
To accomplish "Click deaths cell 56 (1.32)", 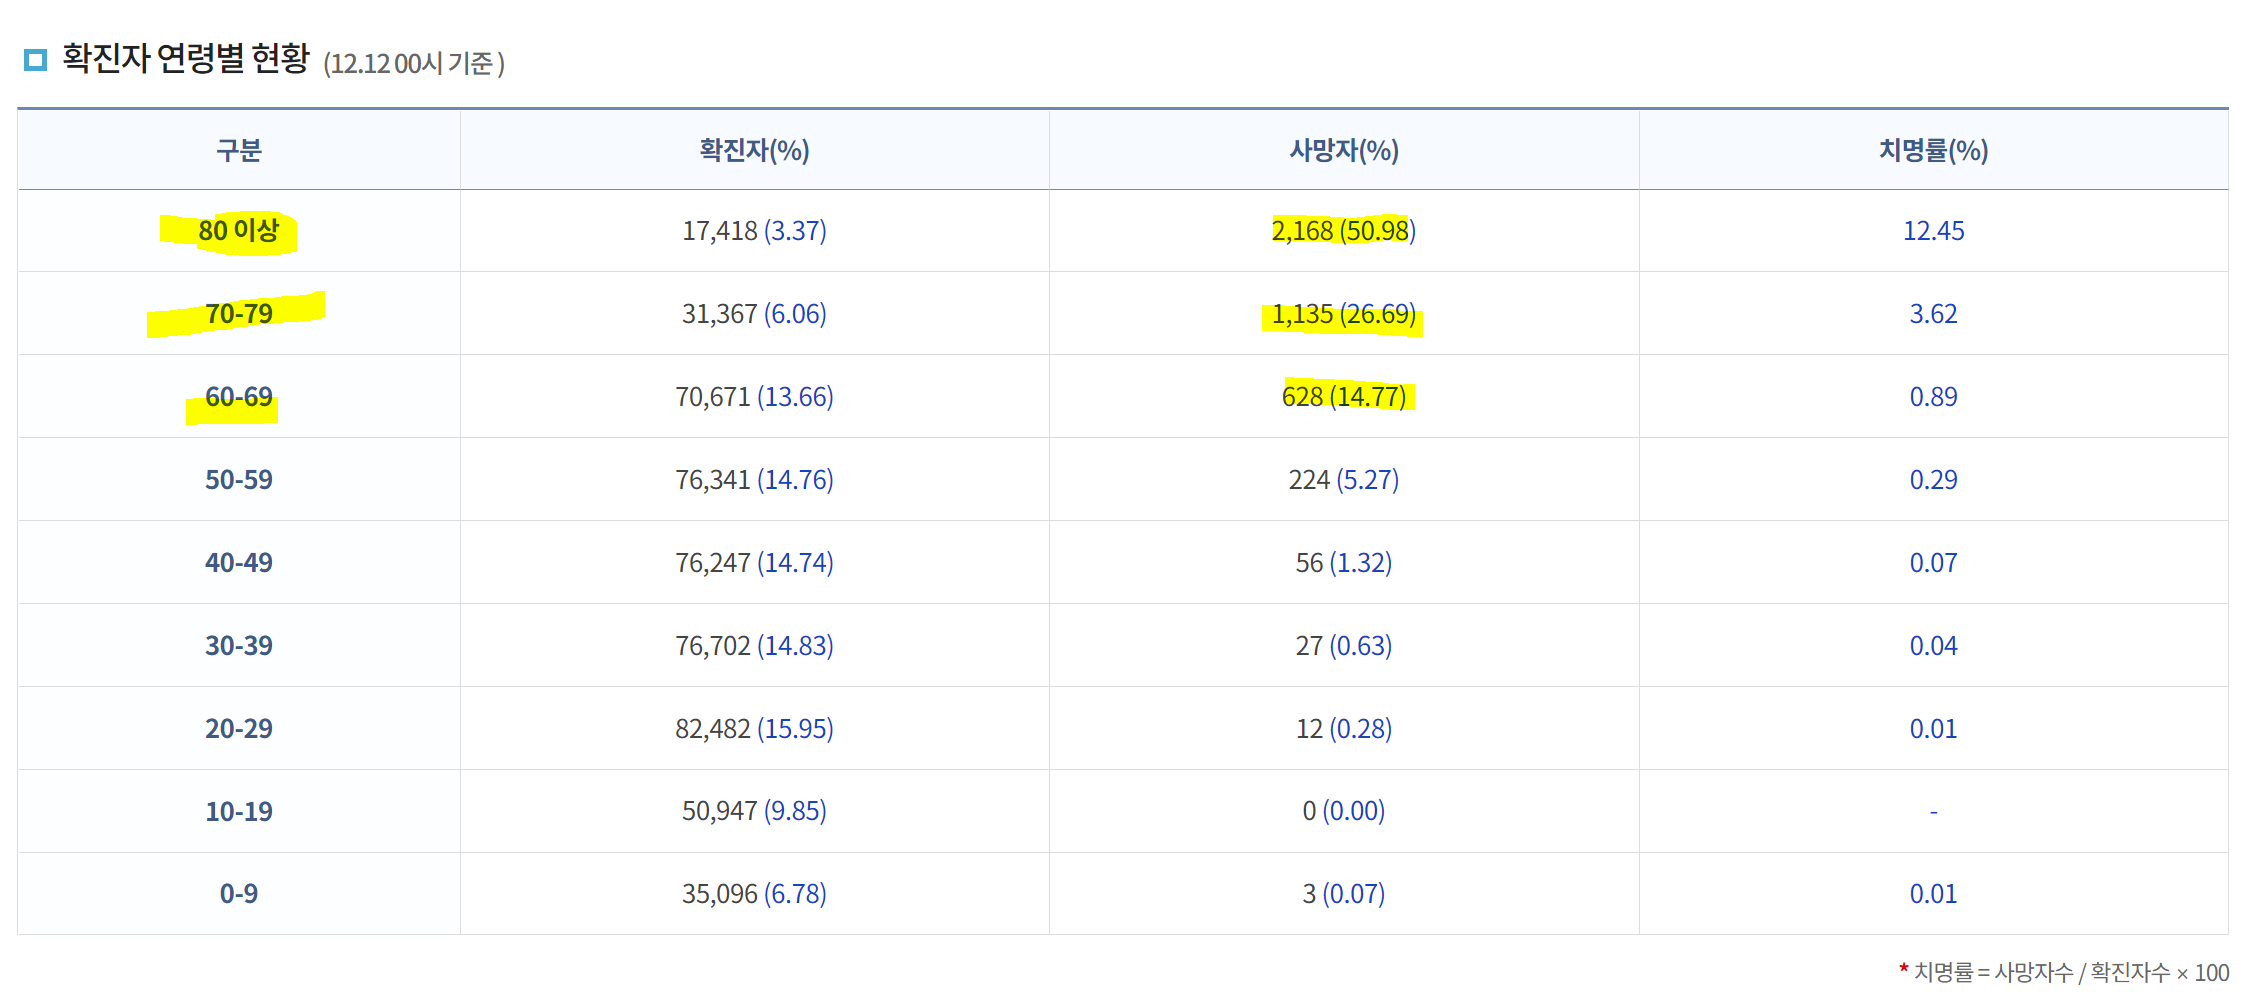I will [x=1344, y=563].
